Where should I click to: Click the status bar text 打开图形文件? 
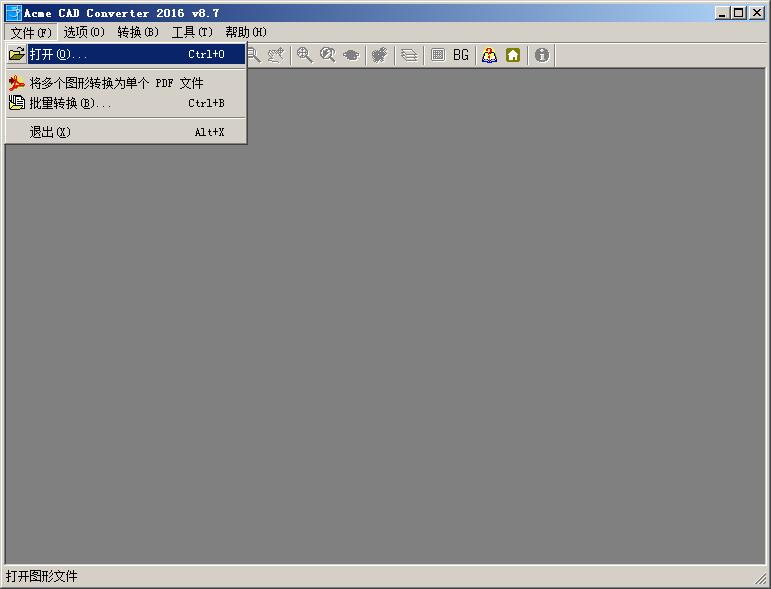pyautogui.click(x=42, y=576)
